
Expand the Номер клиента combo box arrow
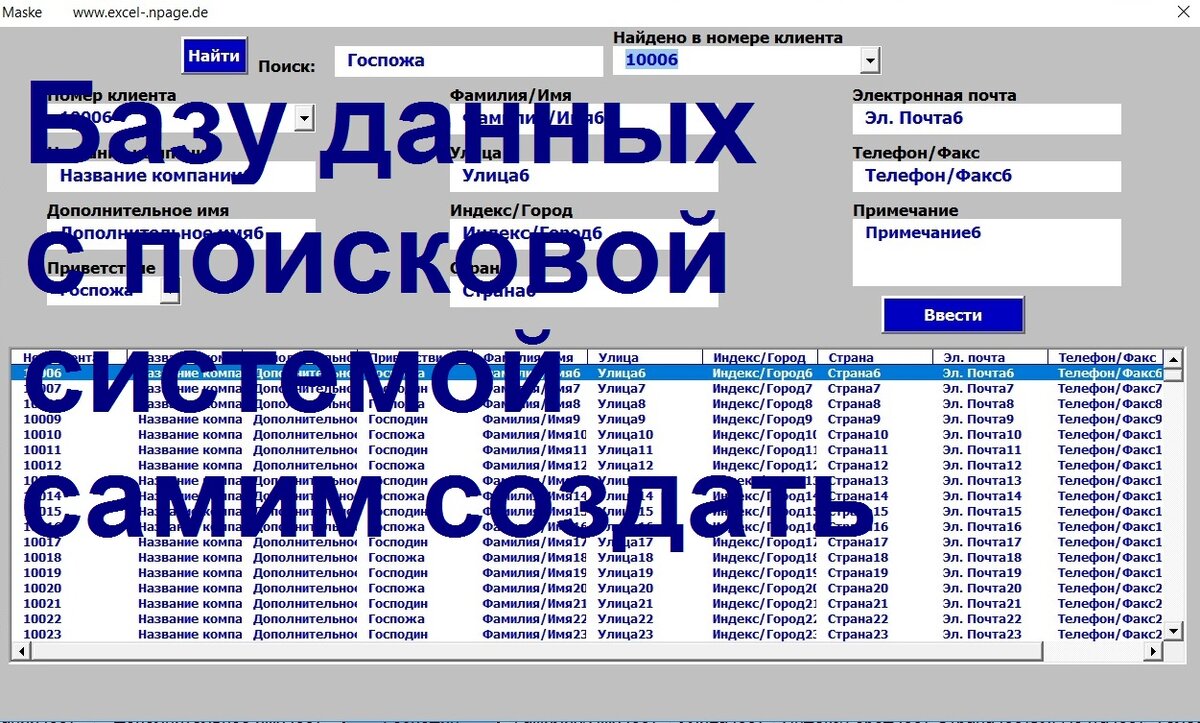[x=304, y=119]
